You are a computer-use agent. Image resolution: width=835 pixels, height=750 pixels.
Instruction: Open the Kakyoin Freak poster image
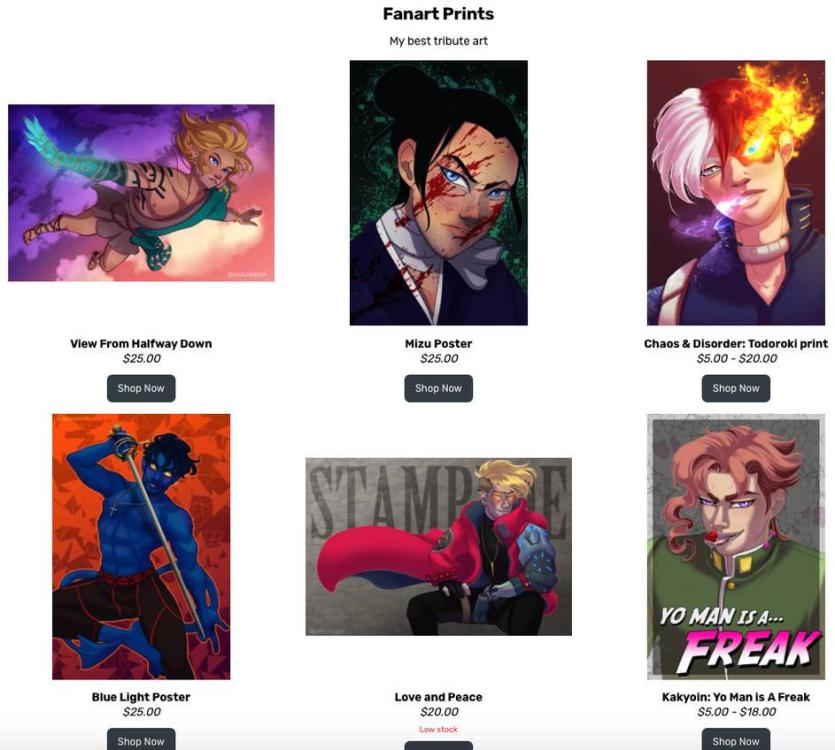point(736,547)
